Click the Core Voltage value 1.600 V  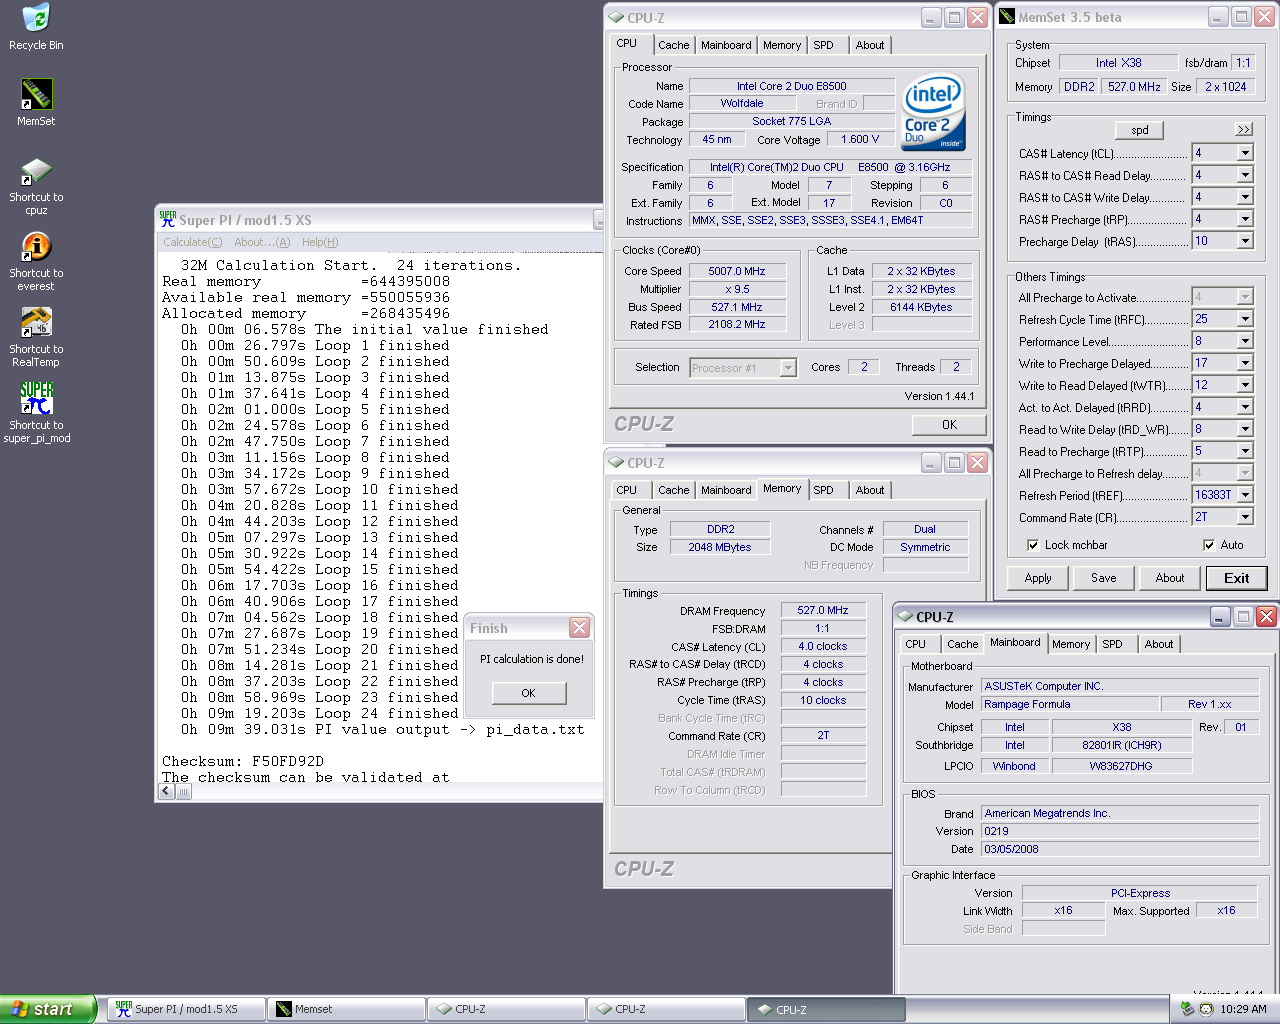[860, 139]
